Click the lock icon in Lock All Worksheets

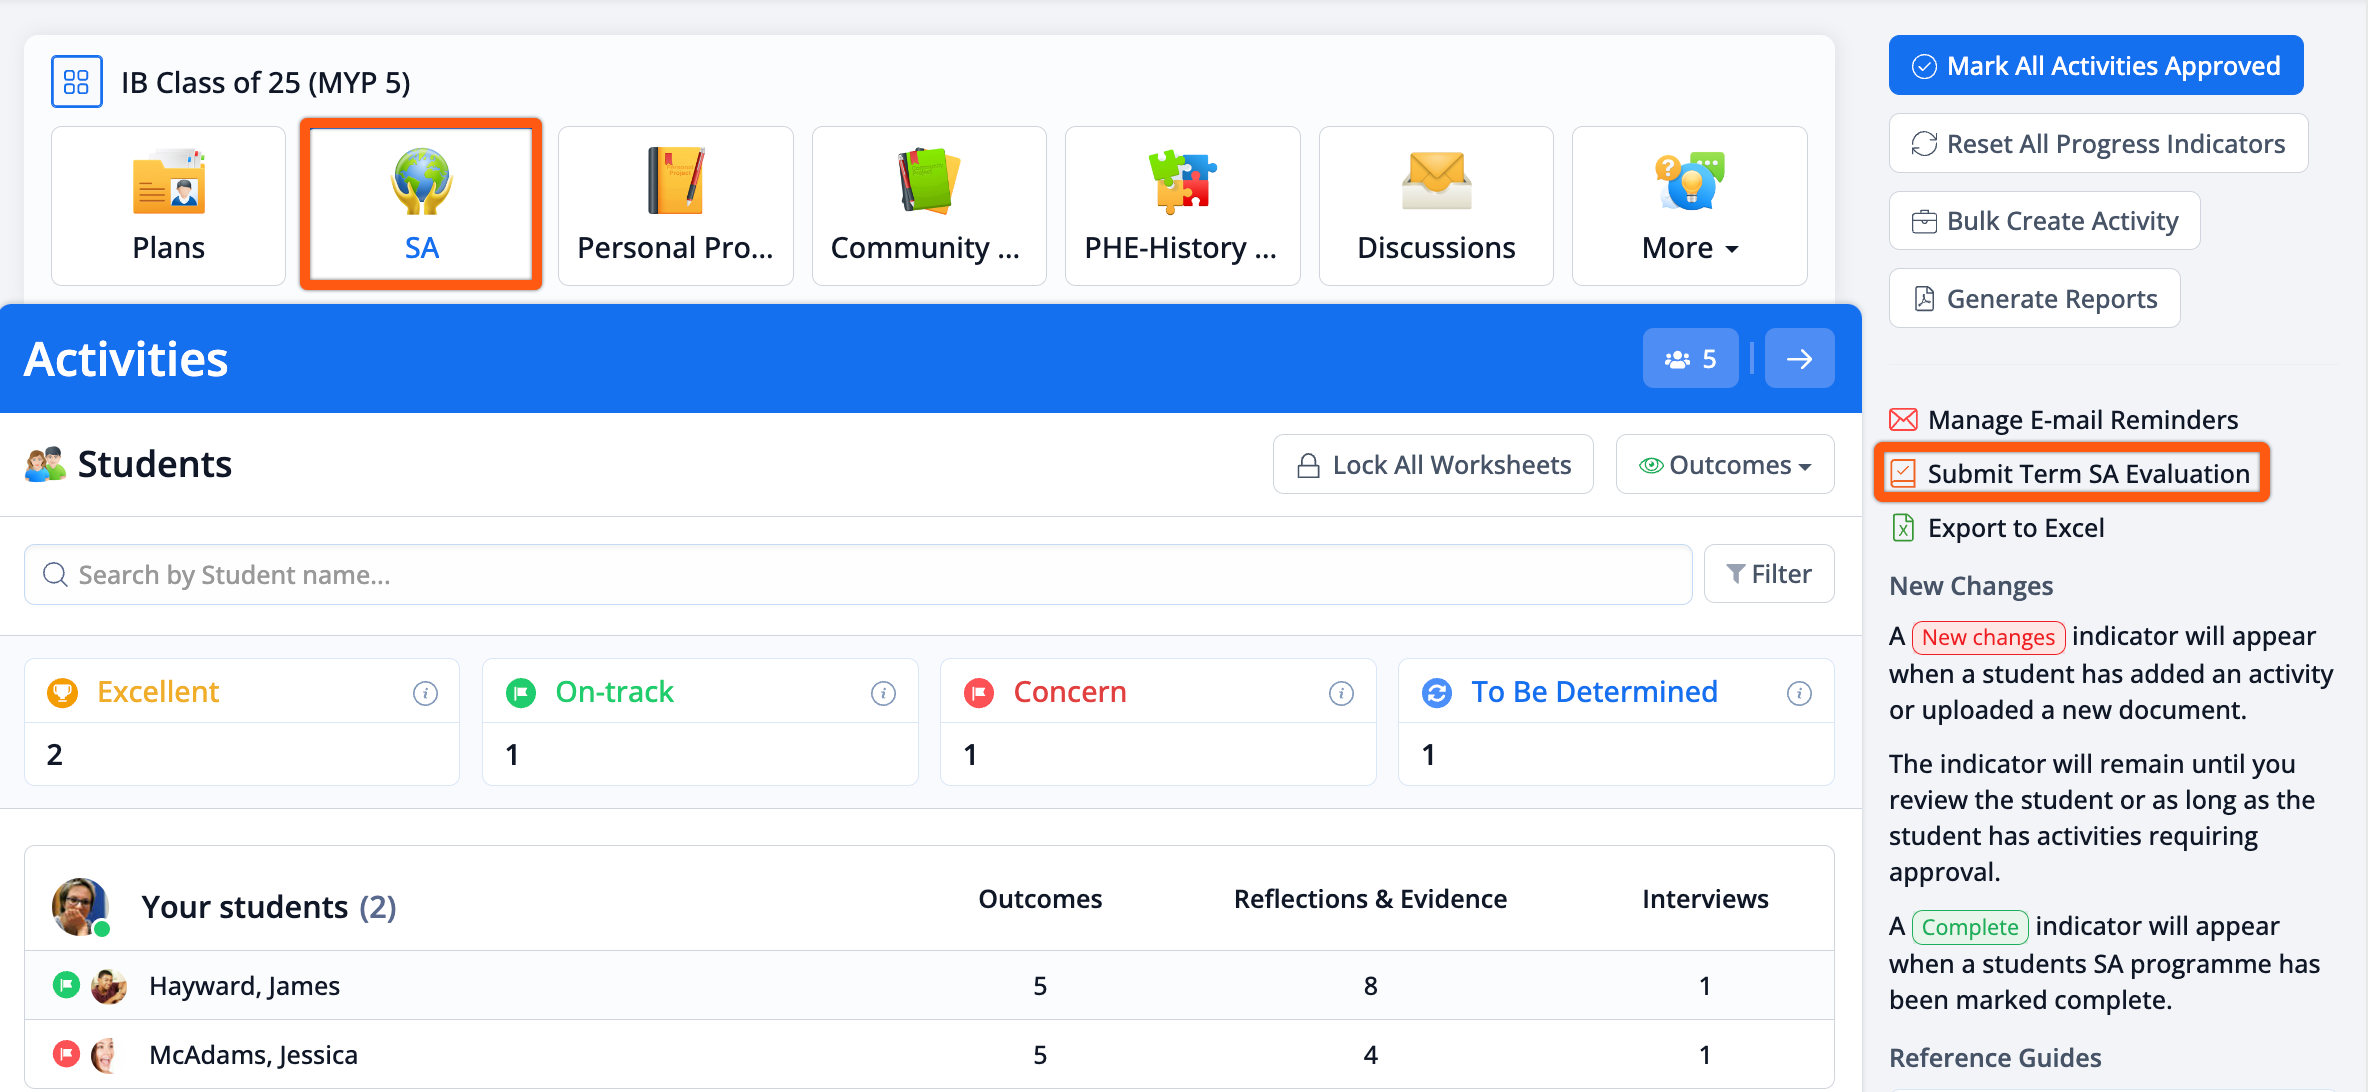click(1308, 465)
